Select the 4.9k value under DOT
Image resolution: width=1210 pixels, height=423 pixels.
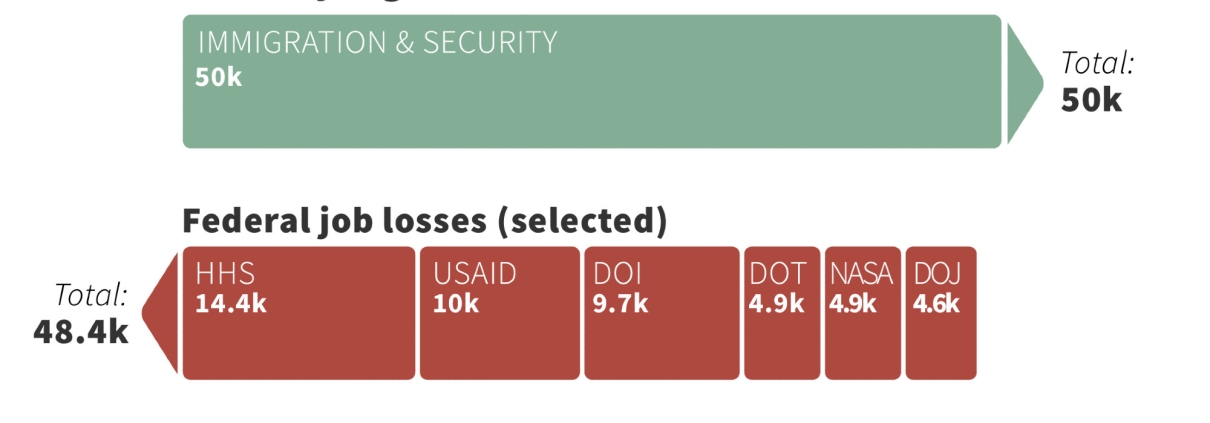click(x=777, y=304)
